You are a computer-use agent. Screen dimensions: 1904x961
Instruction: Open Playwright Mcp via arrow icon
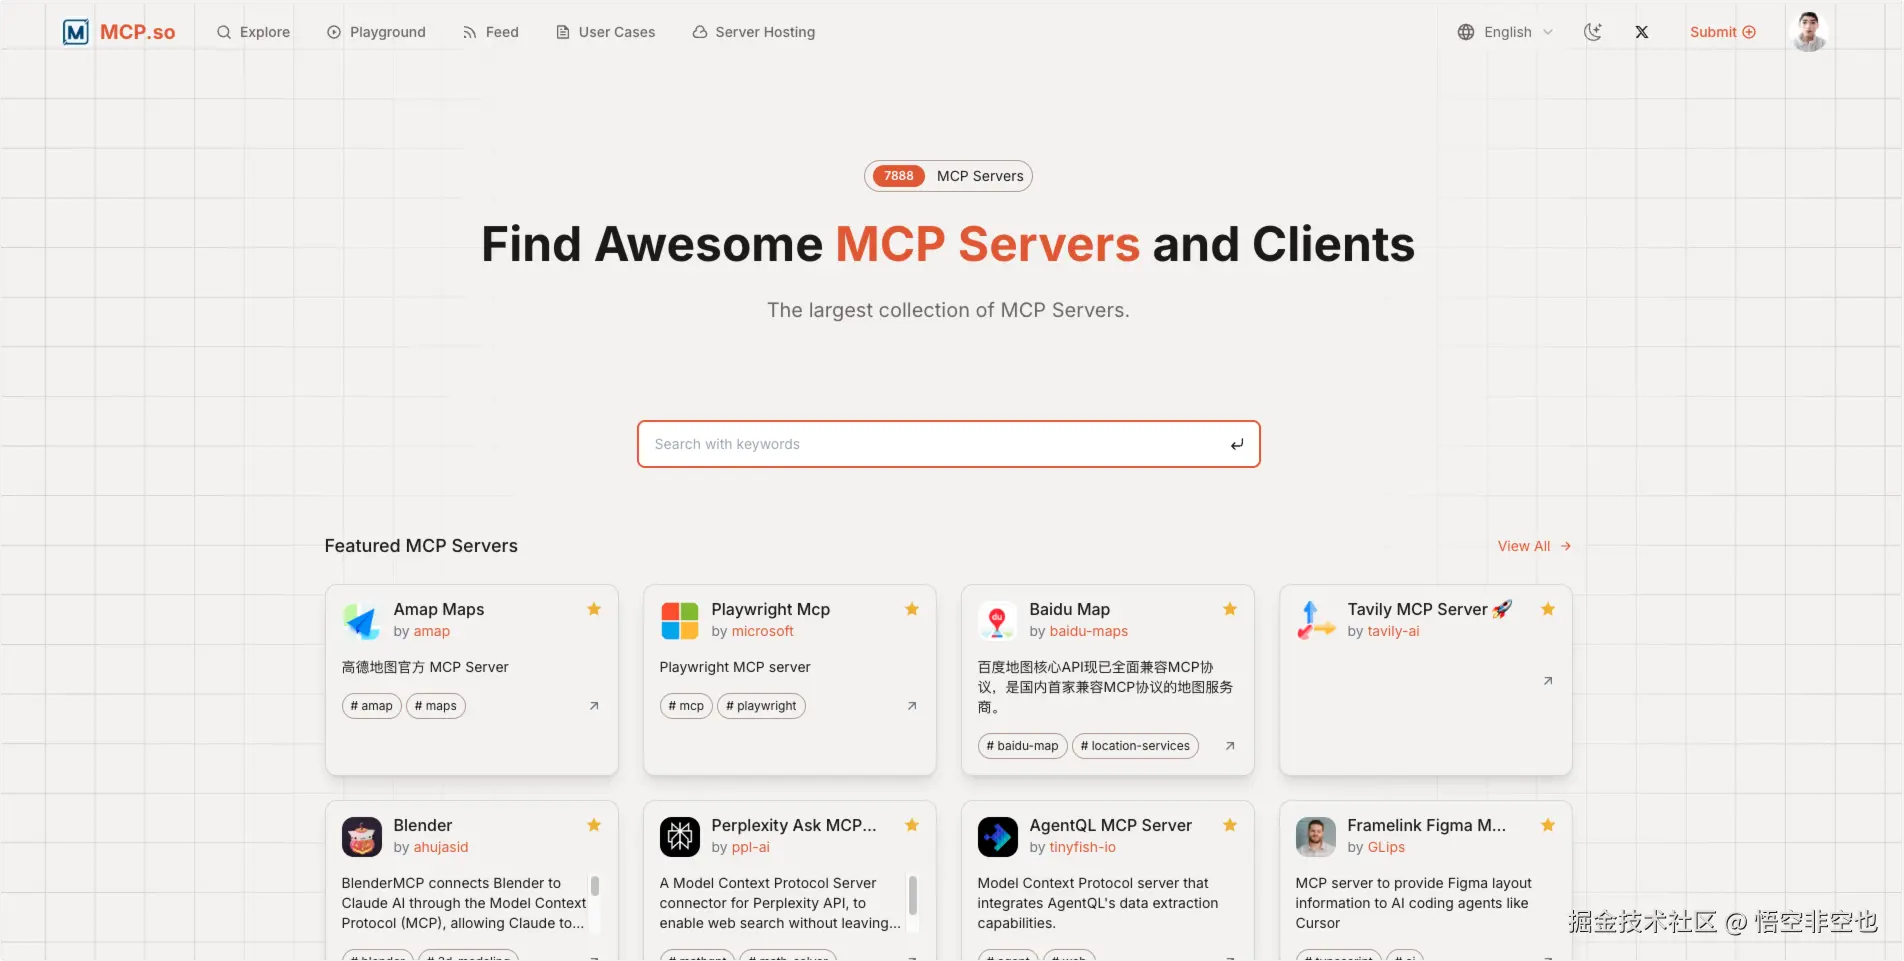click(x=912, y=706)
